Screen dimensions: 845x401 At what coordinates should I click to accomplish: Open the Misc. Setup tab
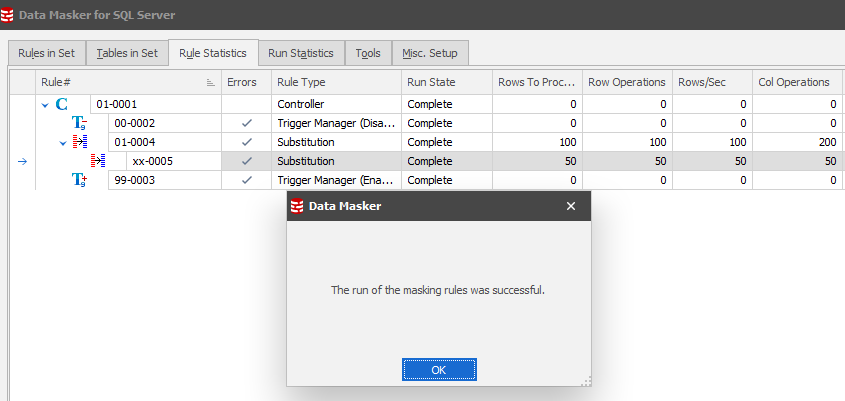(430, 53)
